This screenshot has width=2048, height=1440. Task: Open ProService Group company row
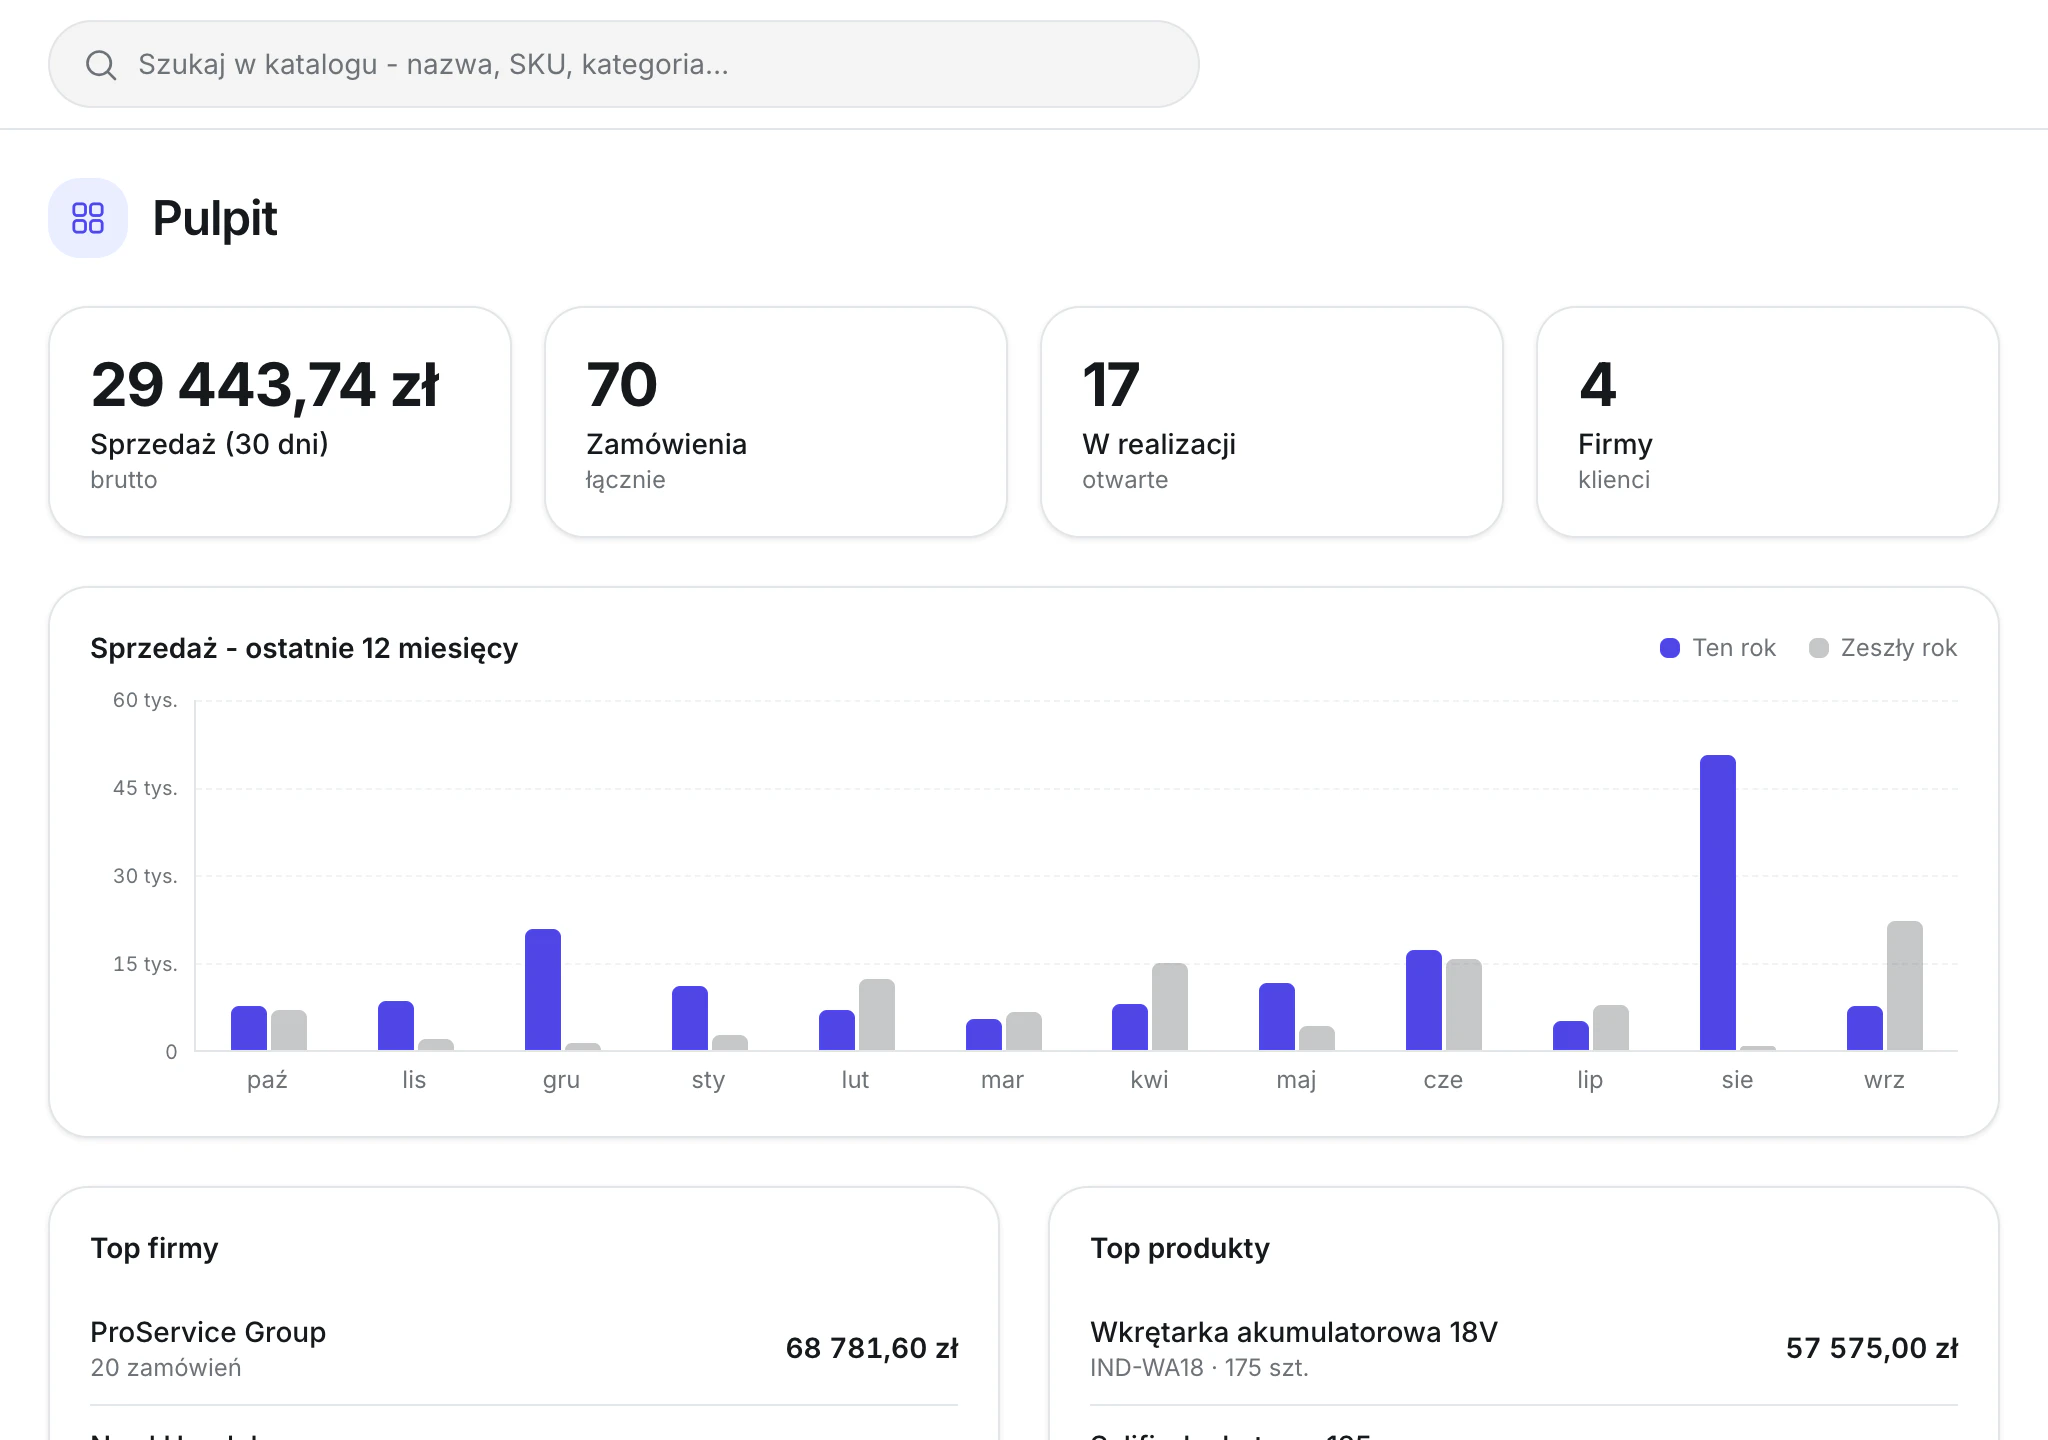click(x=524, y=1348)
